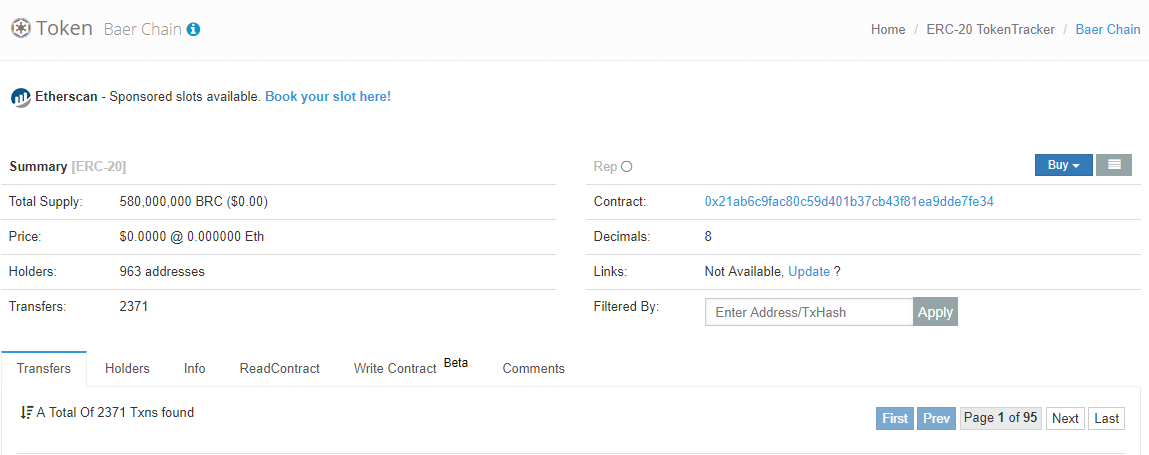Select the Decimals value 8

pos(708,237)
